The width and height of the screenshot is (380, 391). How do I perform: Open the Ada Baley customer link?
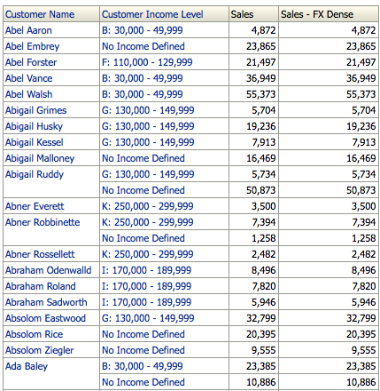[x=26, y=366]
